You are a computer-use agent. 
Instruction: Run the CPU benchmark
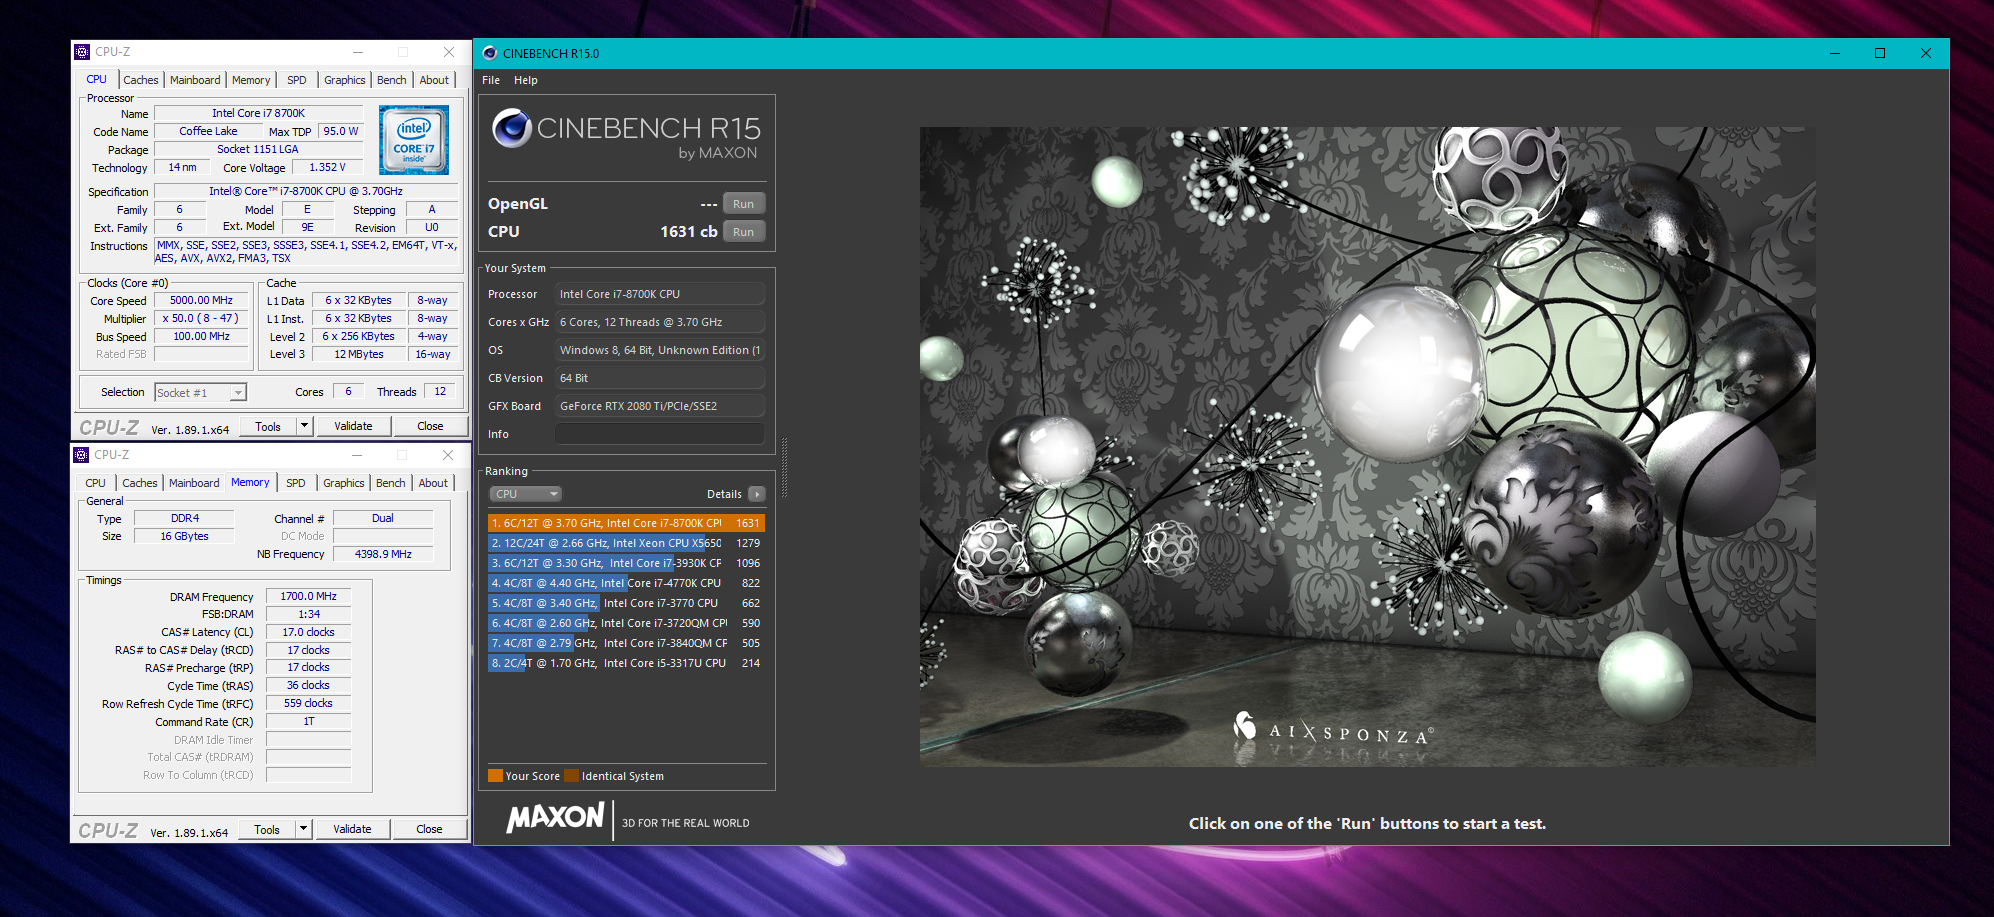(743, 232)
